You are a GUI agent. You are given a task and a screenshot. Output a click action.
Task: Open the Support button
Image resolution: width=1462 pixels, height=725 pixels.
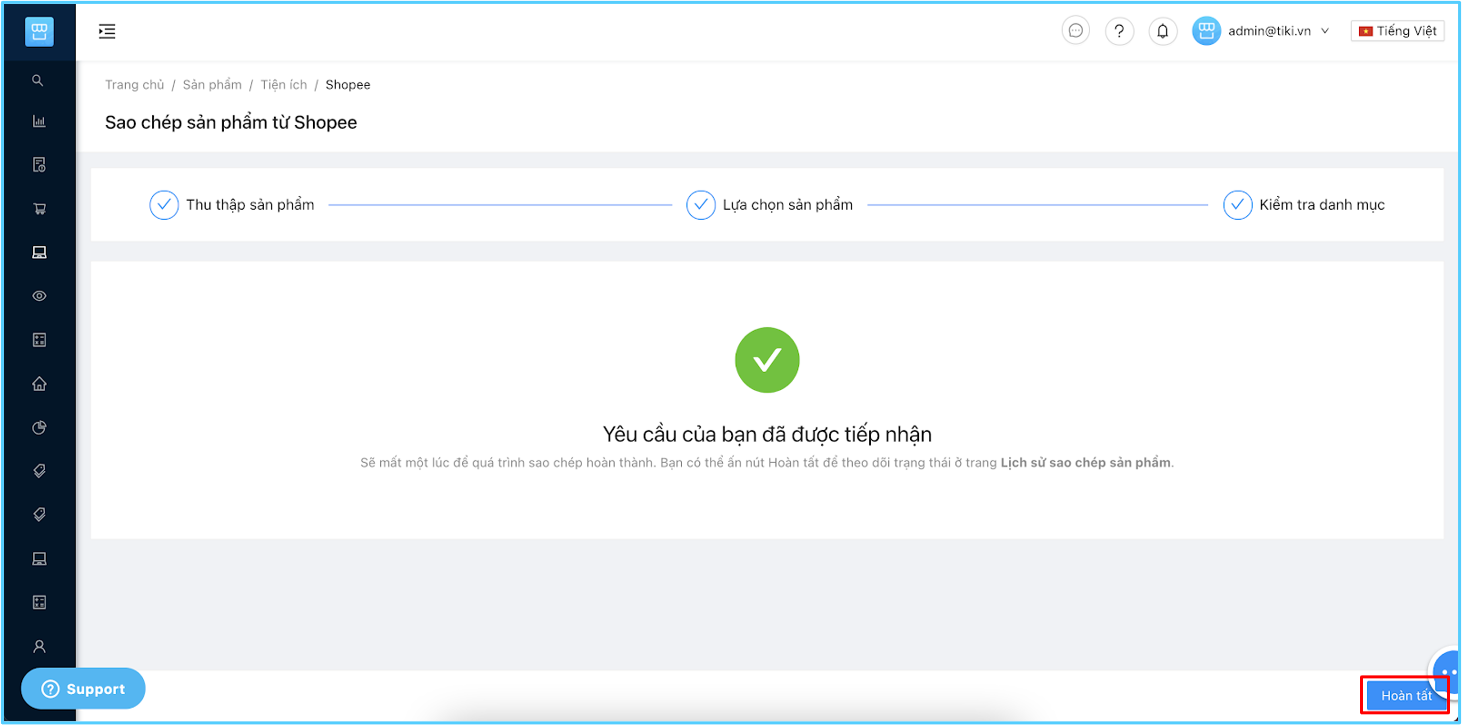pyautogui.click(x=83, y=689)
